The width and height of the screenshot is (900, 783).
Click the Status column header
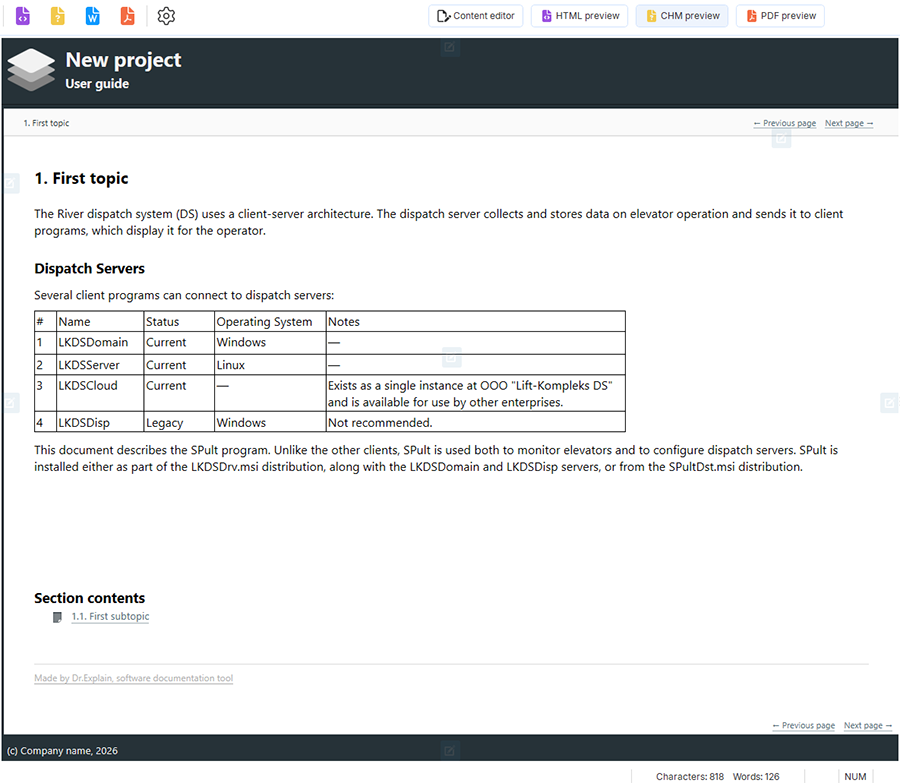(179, 321)
